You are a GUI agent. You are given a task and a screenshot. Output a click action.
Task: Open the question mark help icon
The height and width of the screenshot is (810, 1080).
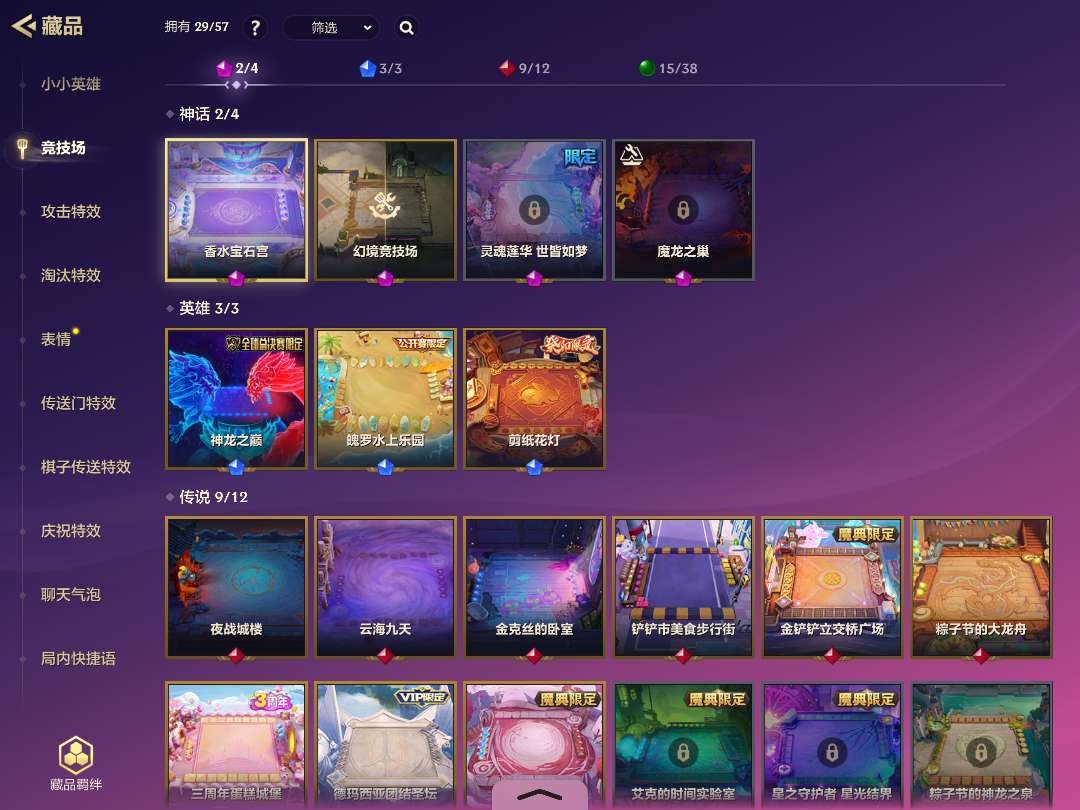coord(256,28)
